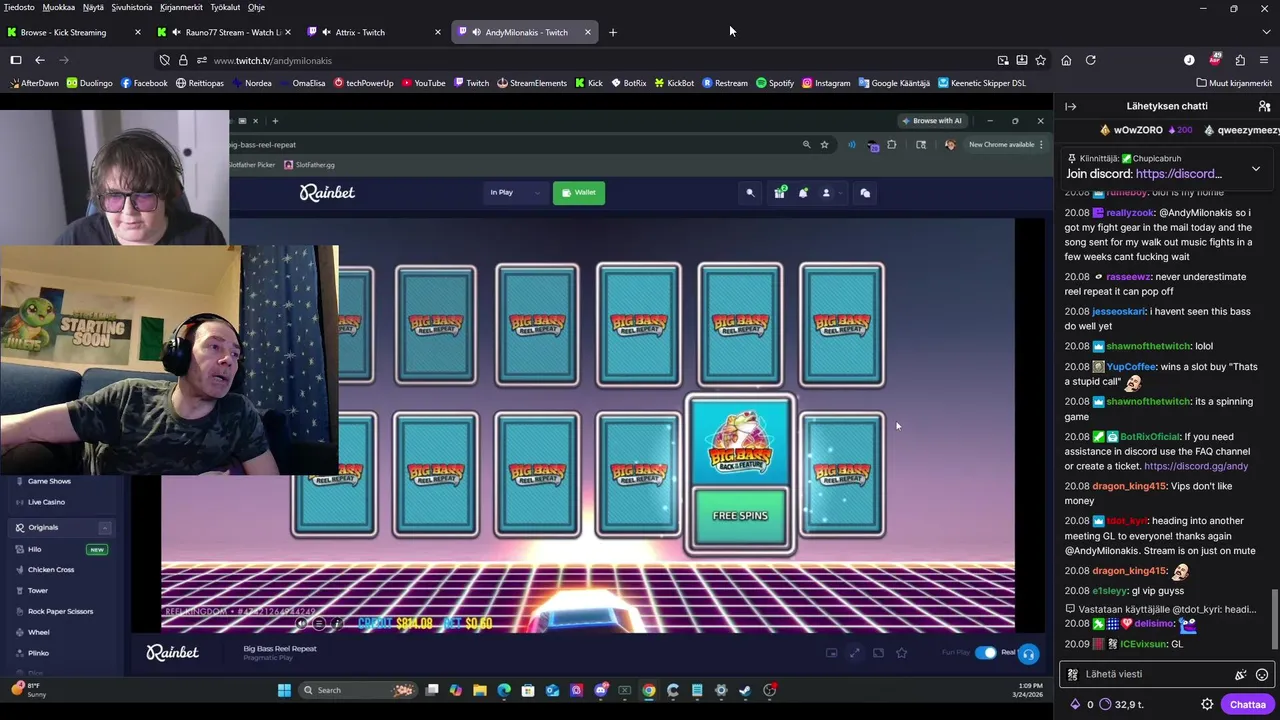Click the Firefox address bar URL

(272, 61)
